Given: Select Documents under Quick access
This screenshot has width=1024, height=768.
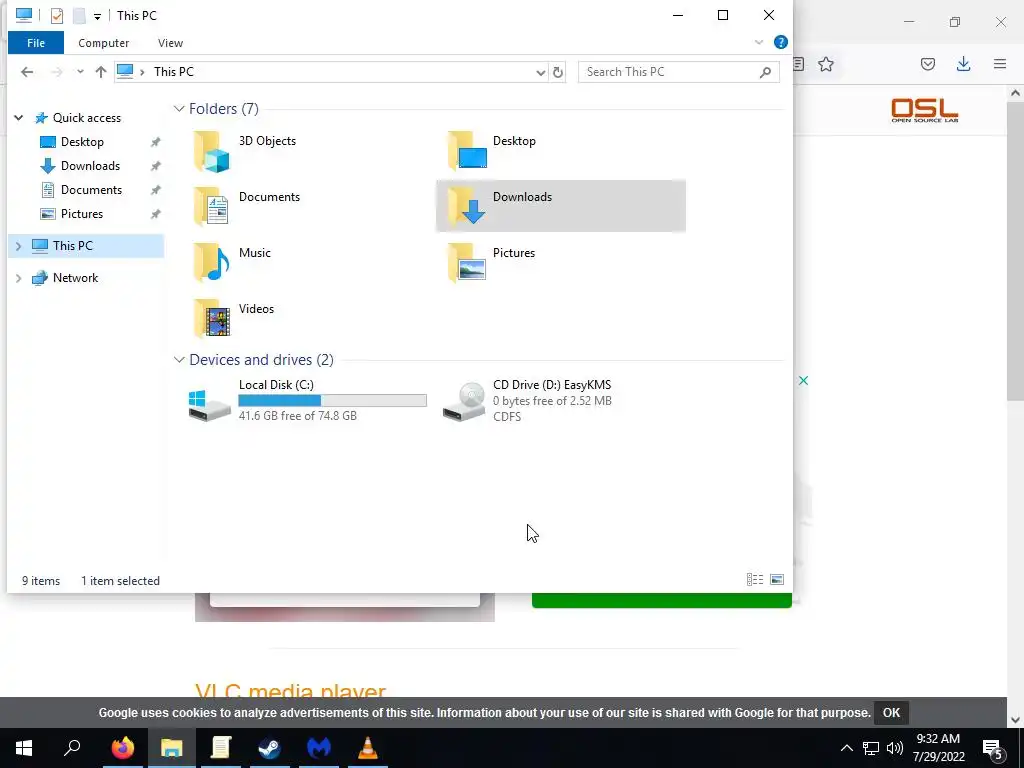Looking at the screenshot, I should (x=91, y=190).
